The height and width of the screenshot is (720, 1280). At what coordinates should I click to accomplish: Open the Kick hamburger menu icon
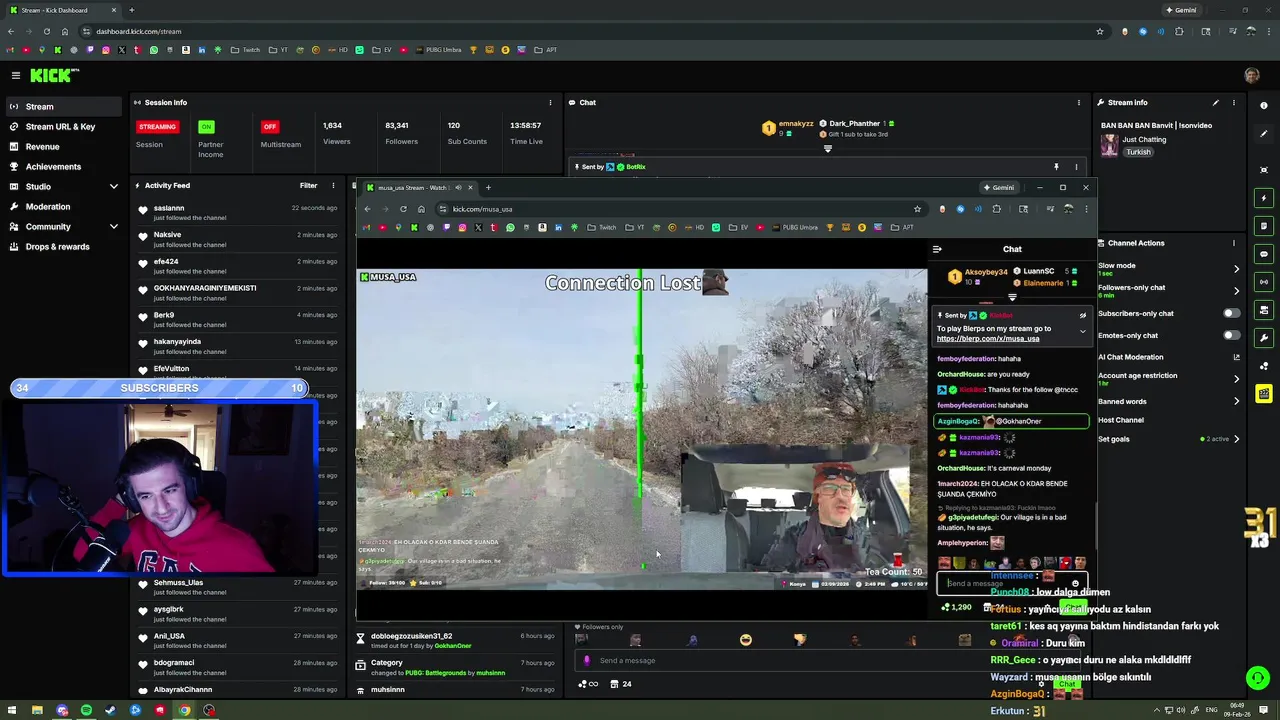(16, 75)
